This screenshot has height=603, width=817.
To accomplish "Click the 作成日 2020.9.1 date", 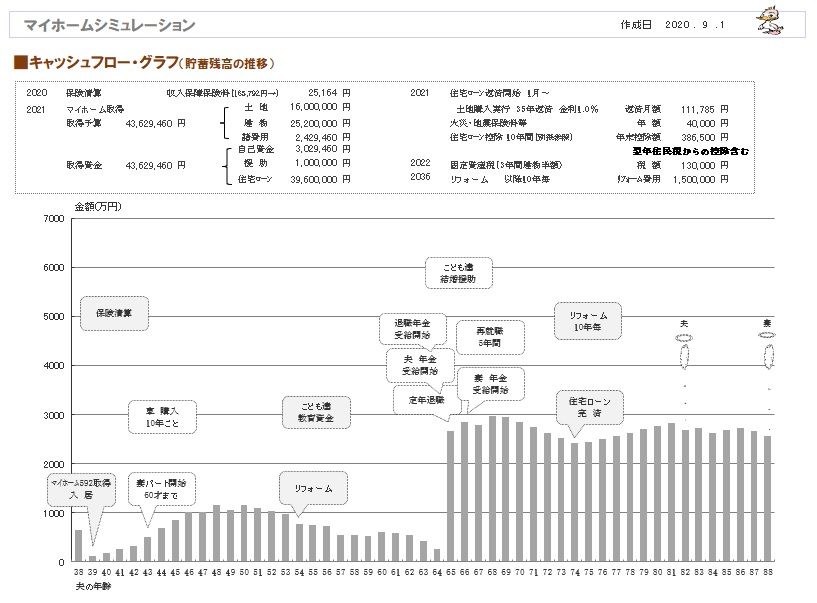I will (672, 24).
